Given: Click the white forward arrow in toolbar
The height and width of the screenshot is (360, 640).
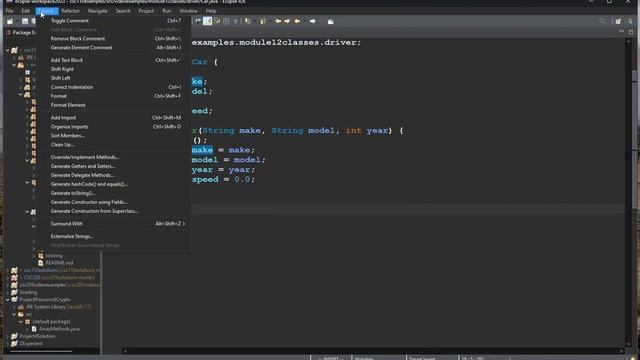Looking at the screenshot, I should 312,21.
